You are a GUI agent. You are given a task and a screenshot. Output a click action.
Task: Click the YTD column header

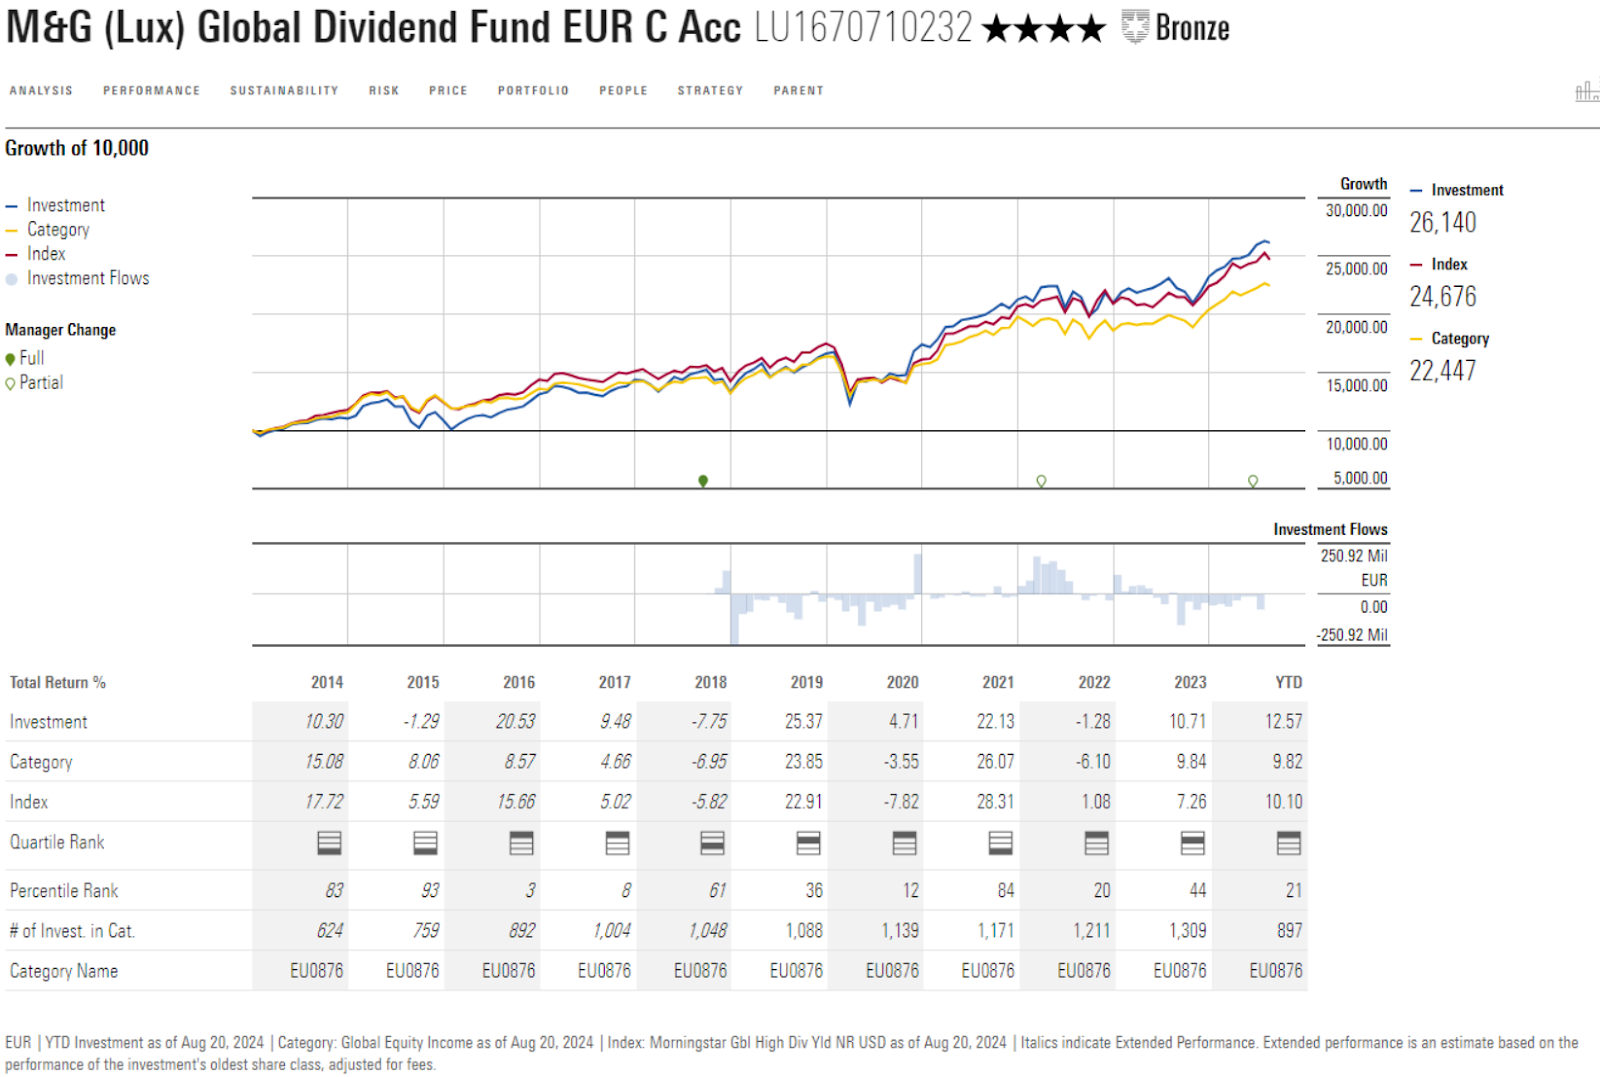[1288, 682]
